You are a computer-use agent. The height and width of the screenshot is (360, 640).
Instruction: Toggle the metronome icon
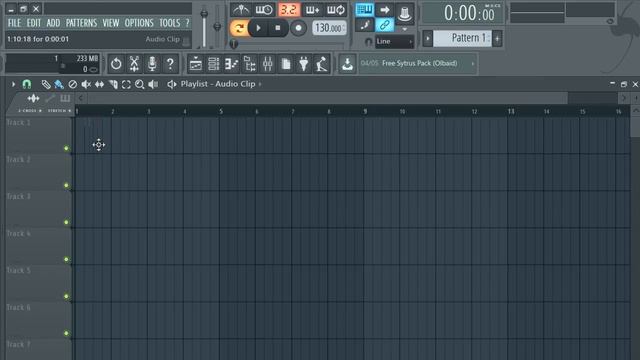coord(242,9)
